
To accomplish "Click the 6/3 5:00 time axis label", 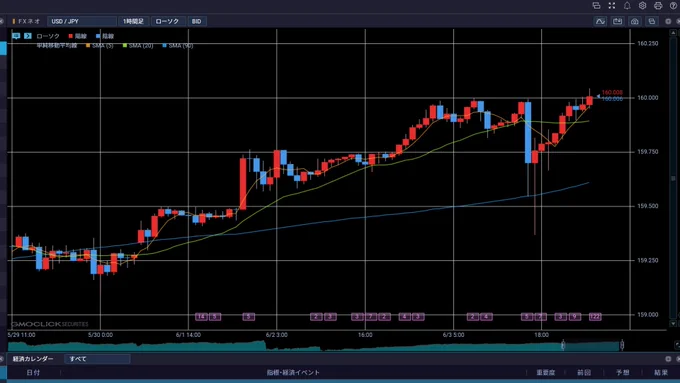I will click(x=454, y=335).
